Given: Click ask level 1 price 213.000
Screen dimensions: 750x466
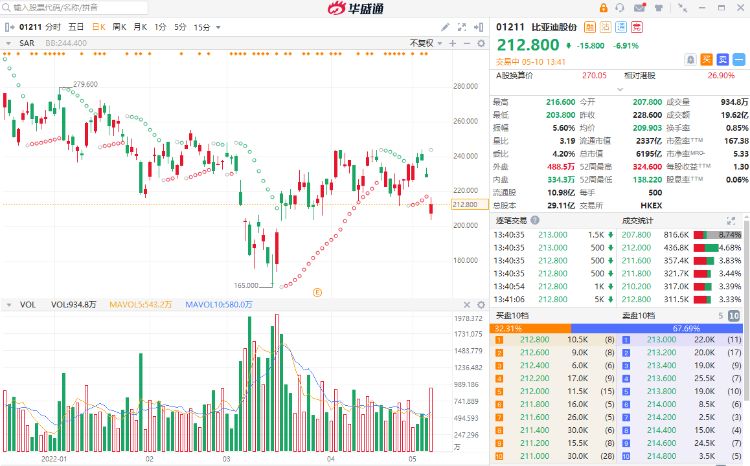Looking at the screenshot, I should click(x=662, y=340).
